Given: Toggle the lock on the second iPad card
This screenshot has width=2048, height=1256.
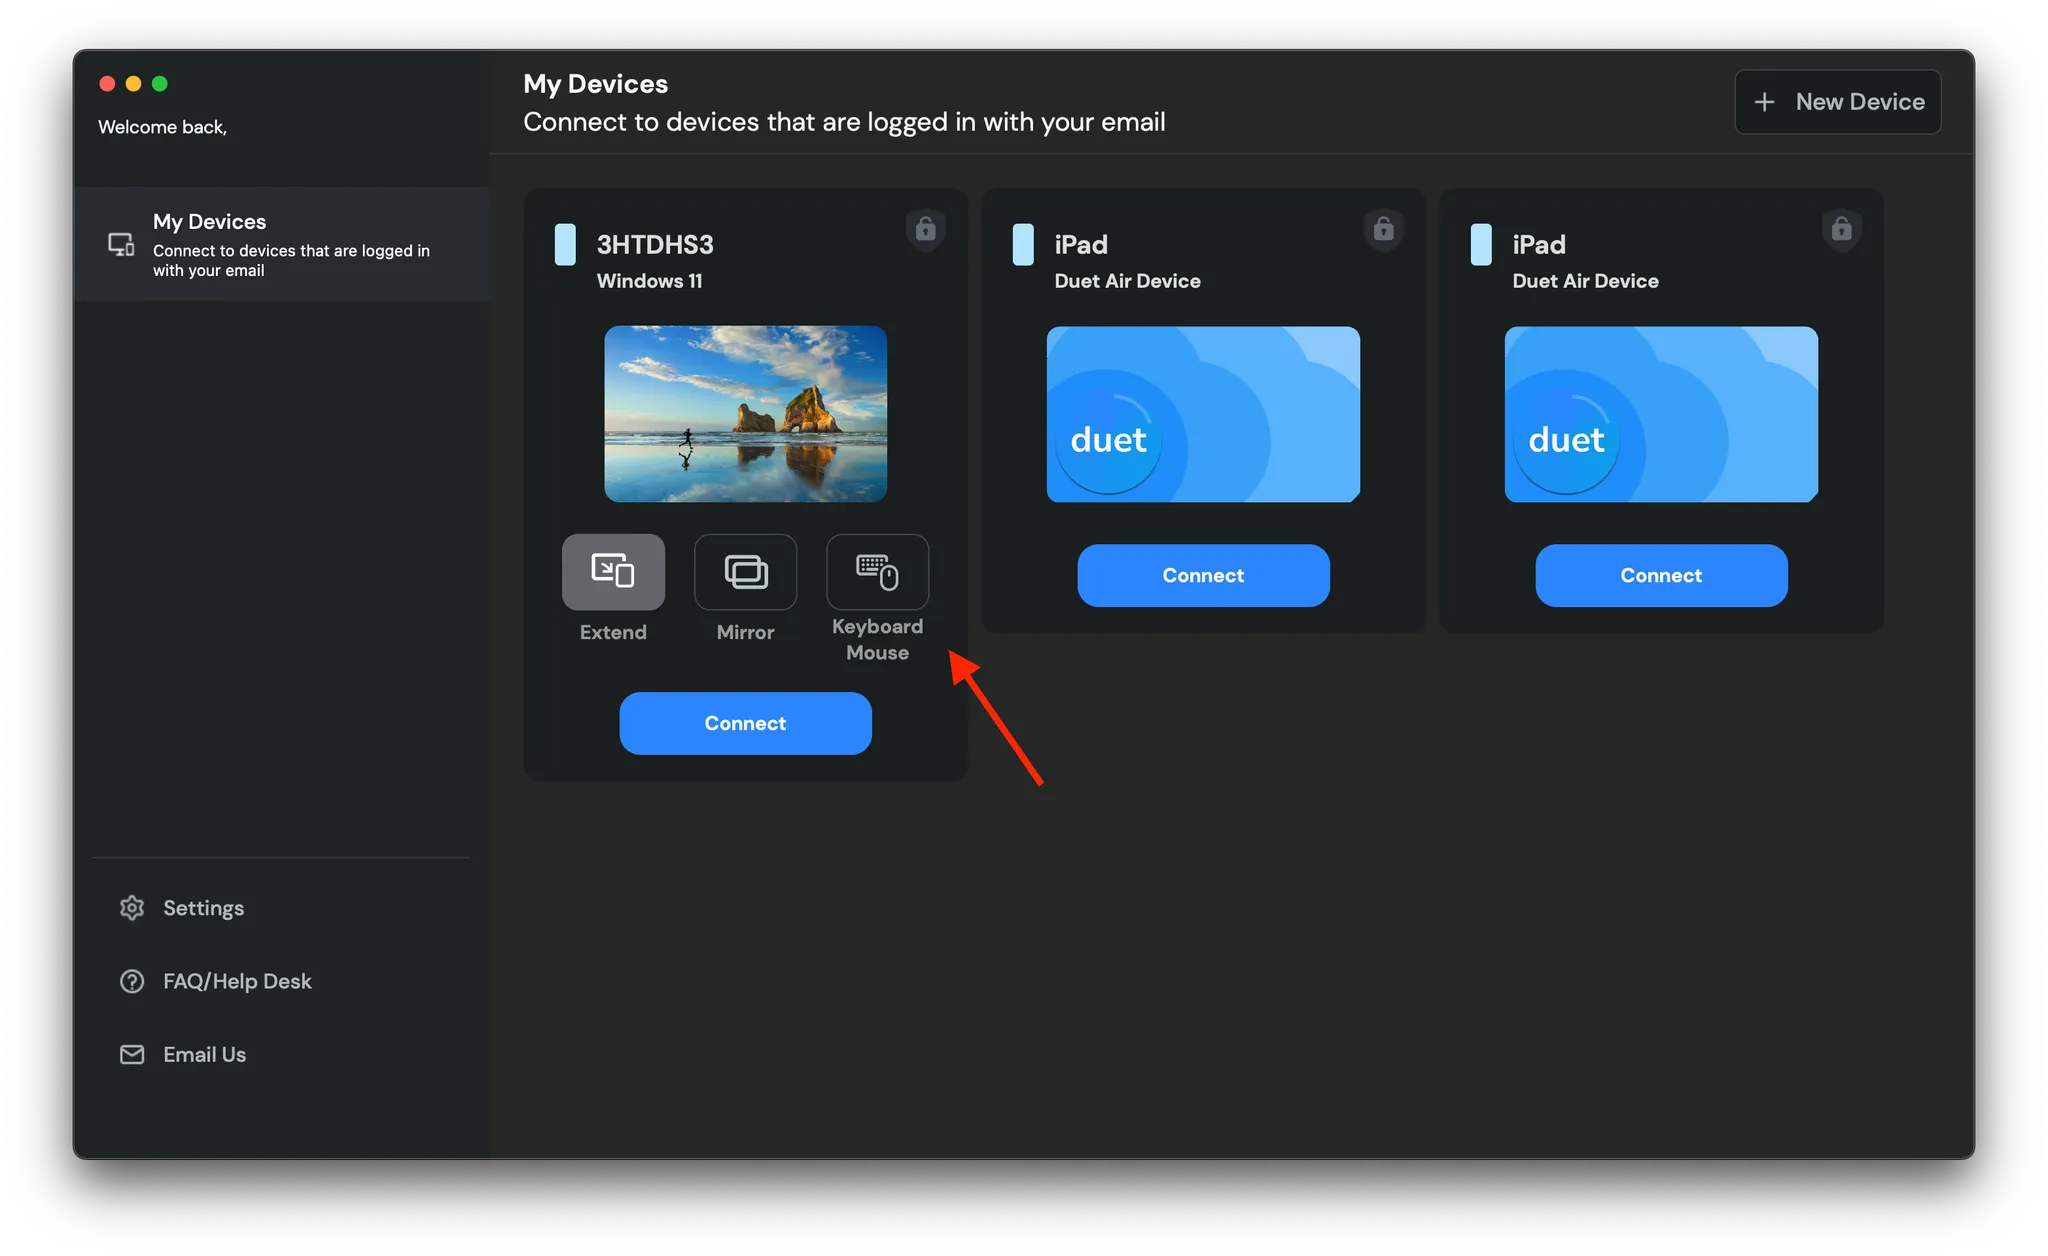Looking at the screenshot, I should point(1841,229).
